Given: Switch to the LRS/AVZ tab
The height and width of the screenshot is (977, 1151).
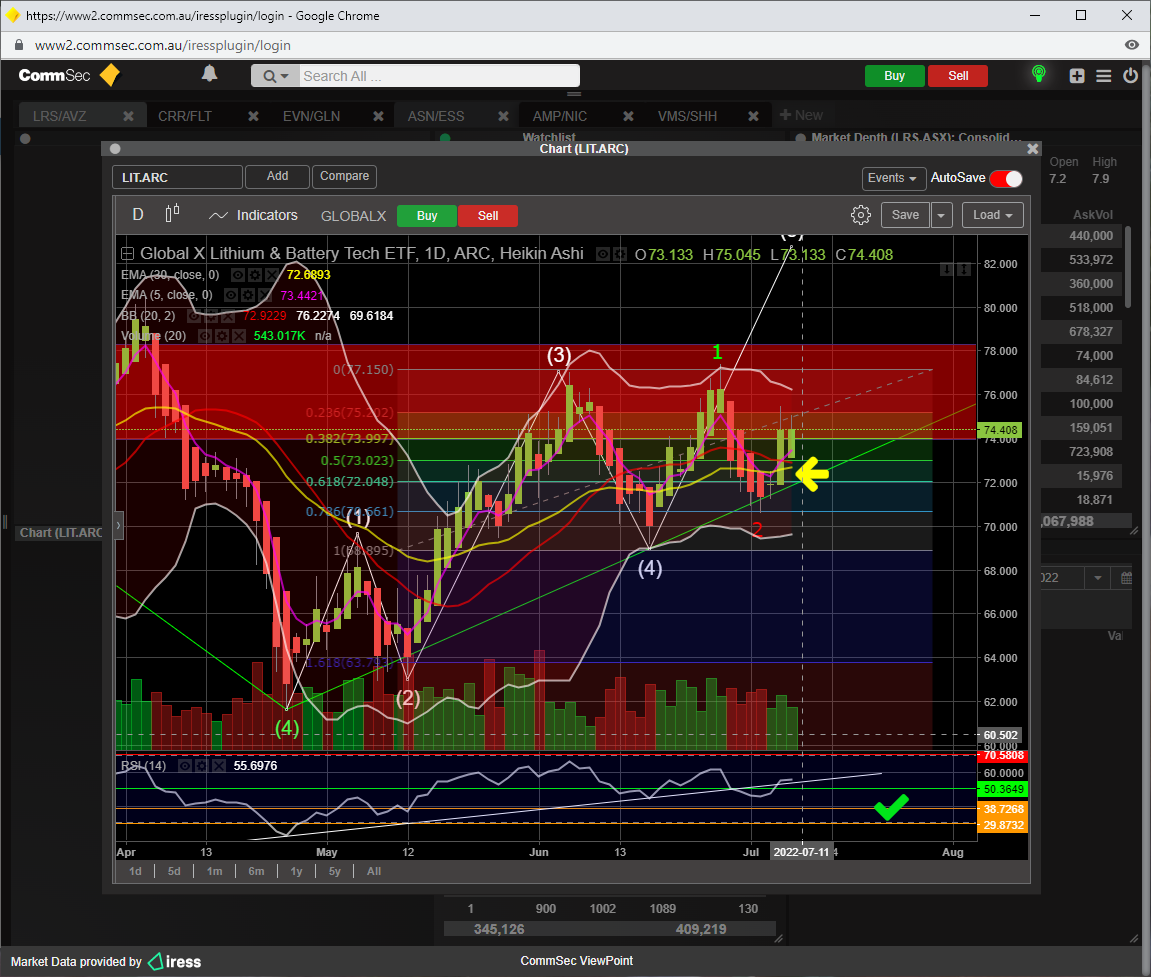Looking at the screenshot, I should pos(59,116).
